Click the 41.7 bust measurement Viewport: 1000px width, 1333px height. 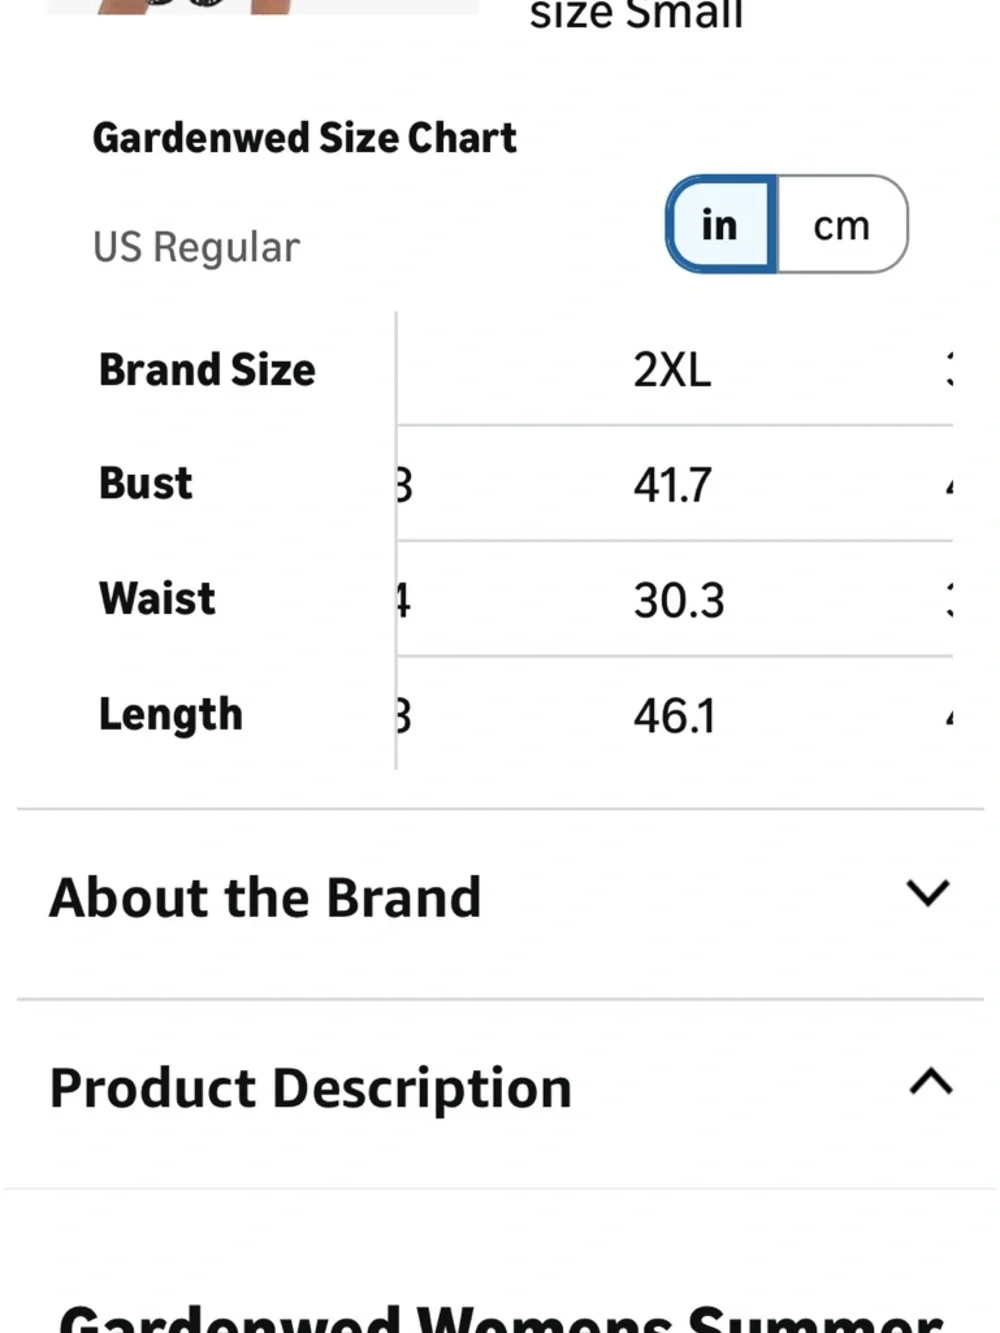672,485
